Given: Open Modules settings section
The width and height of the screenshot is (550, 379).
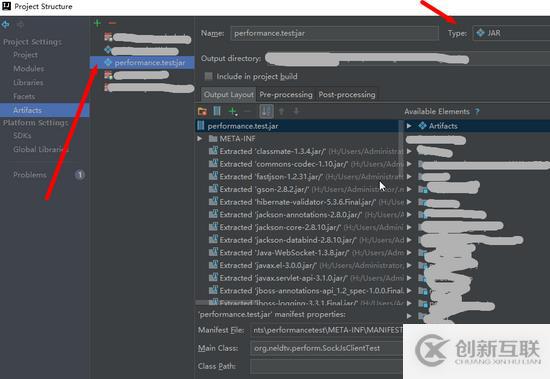Looking at the screenshot, I should click(x=29, y=68).
